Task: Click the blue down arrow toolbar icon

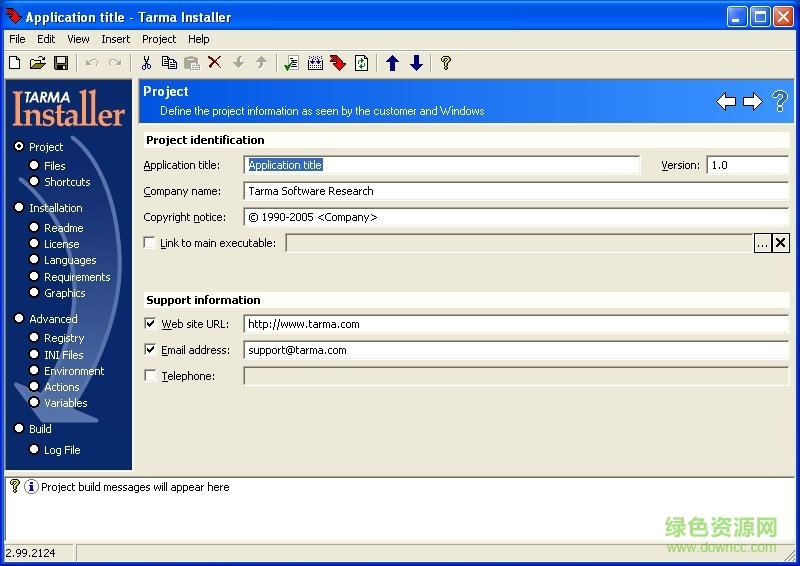Action: pos(416,63)
